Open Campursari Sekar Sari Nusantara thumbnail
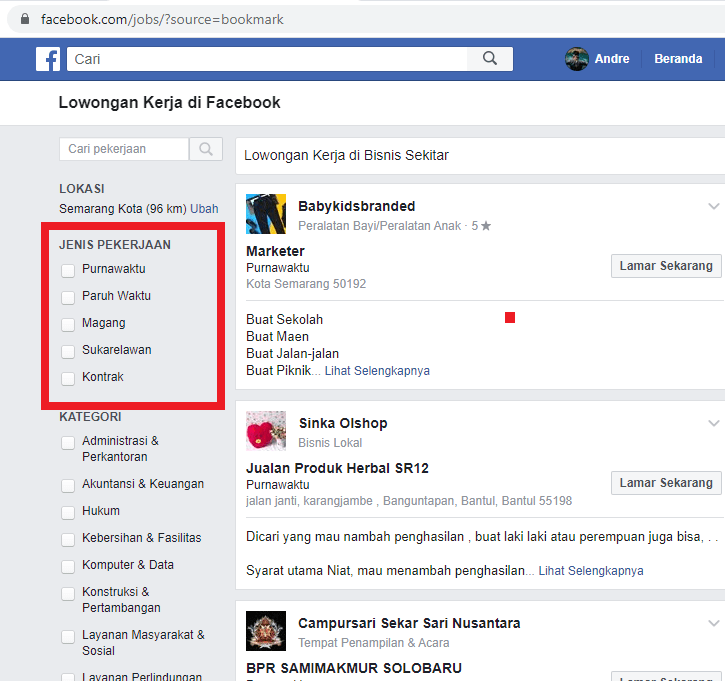 coord(266,631)
